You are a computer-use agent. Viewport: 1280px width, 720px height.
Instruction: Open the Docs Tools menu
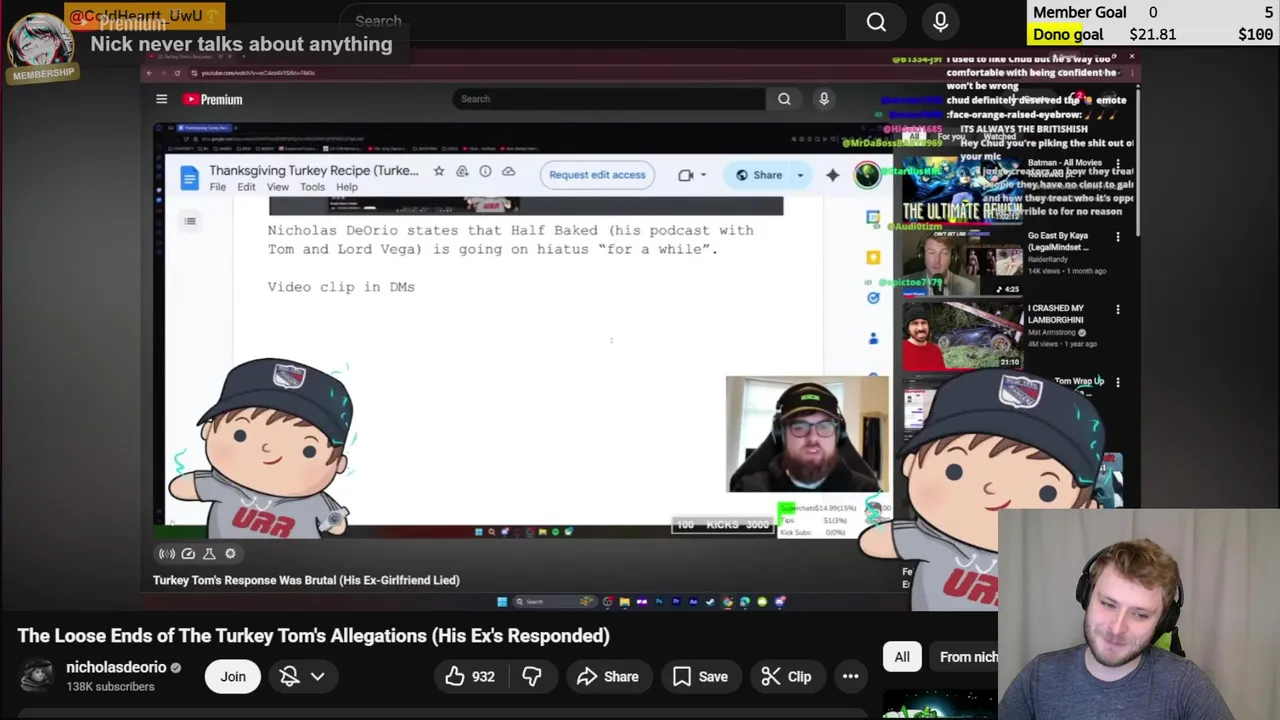(312, 187)
